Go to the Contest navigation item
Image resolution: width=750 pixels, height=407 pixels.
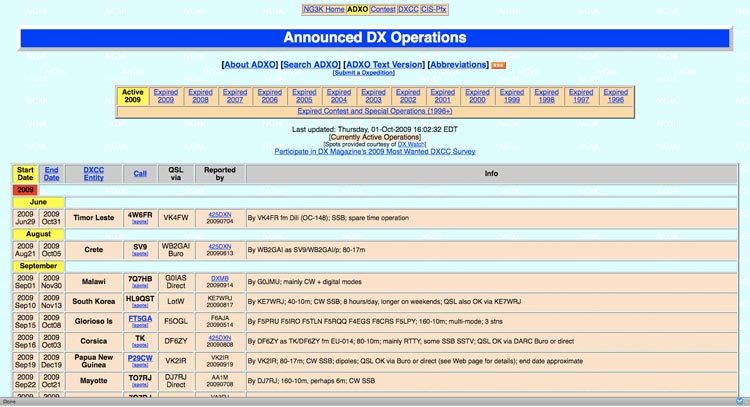click(382, 9)
